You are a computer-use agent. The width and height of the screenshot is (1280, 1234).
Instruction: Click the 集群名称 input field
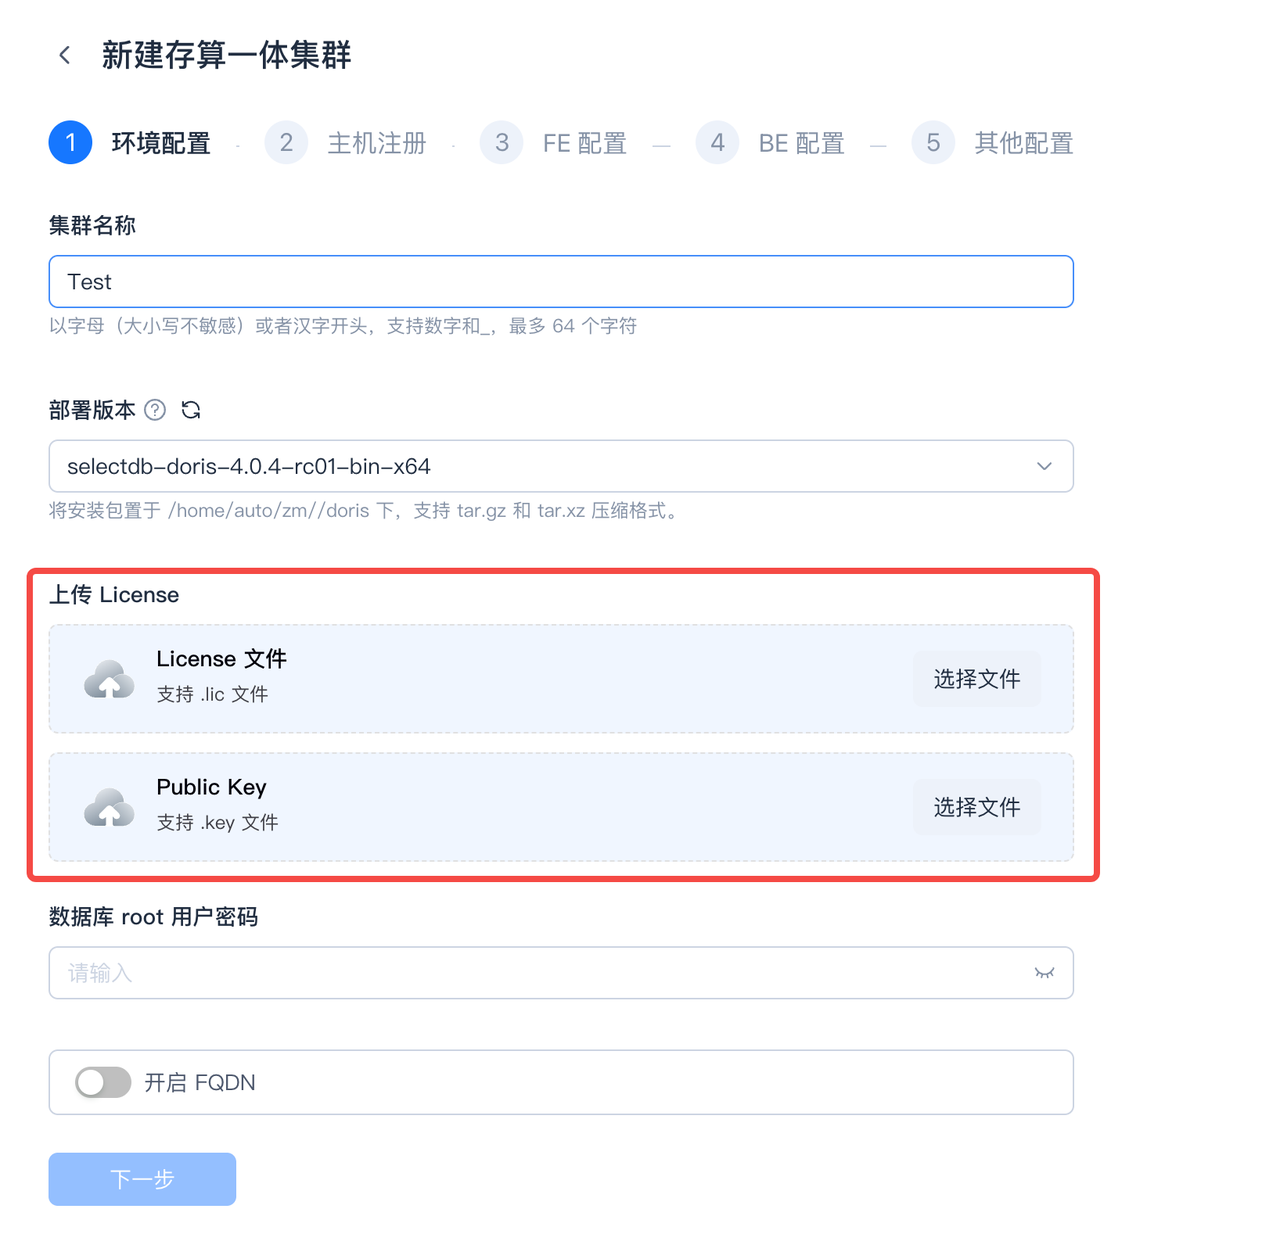pyautogui.click(x=560, y=282)
